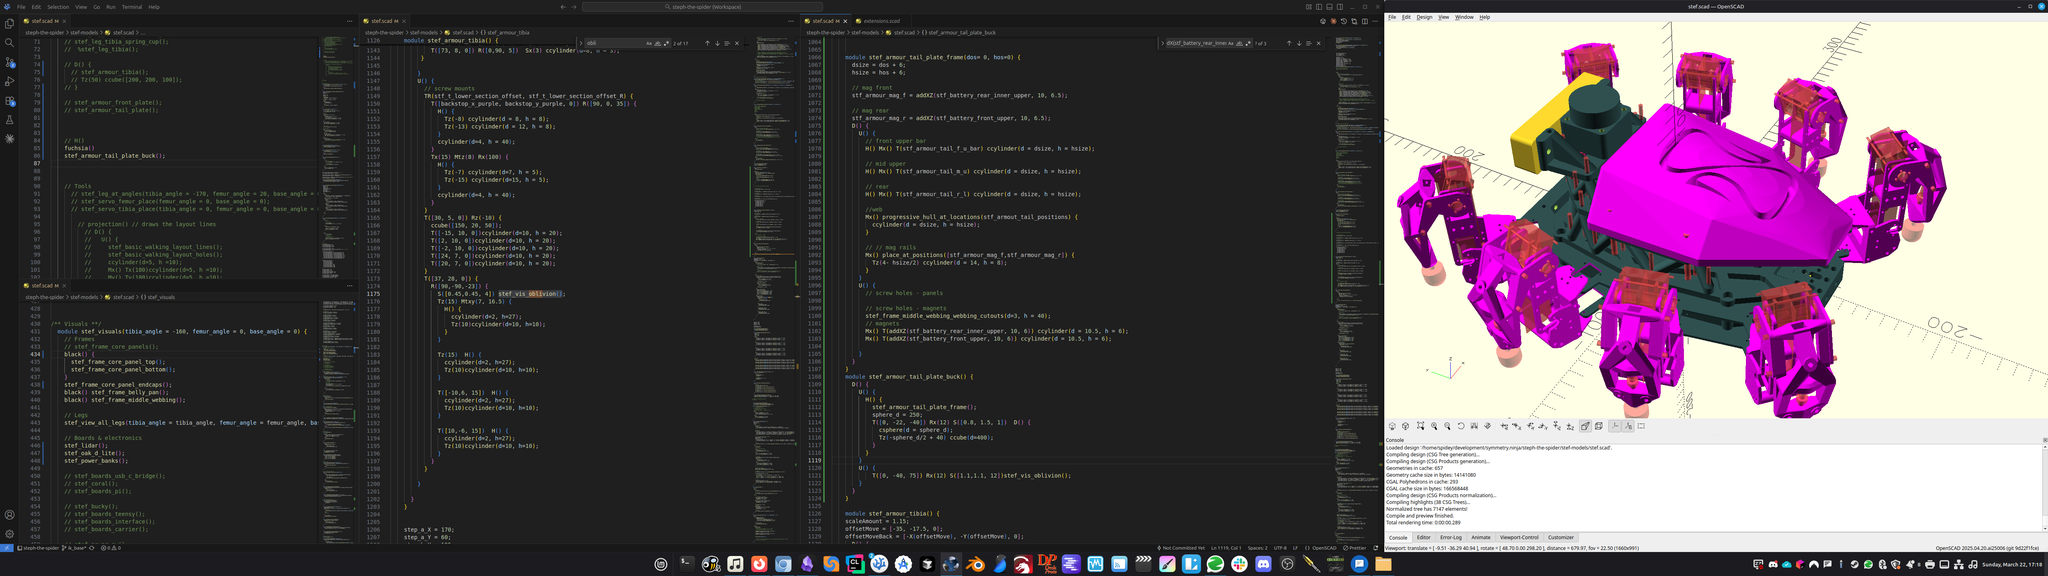Toggle Show Axes in OpenSCAD toolbar
Viewport: 2048px width, 576px height.
[1615, 426]
